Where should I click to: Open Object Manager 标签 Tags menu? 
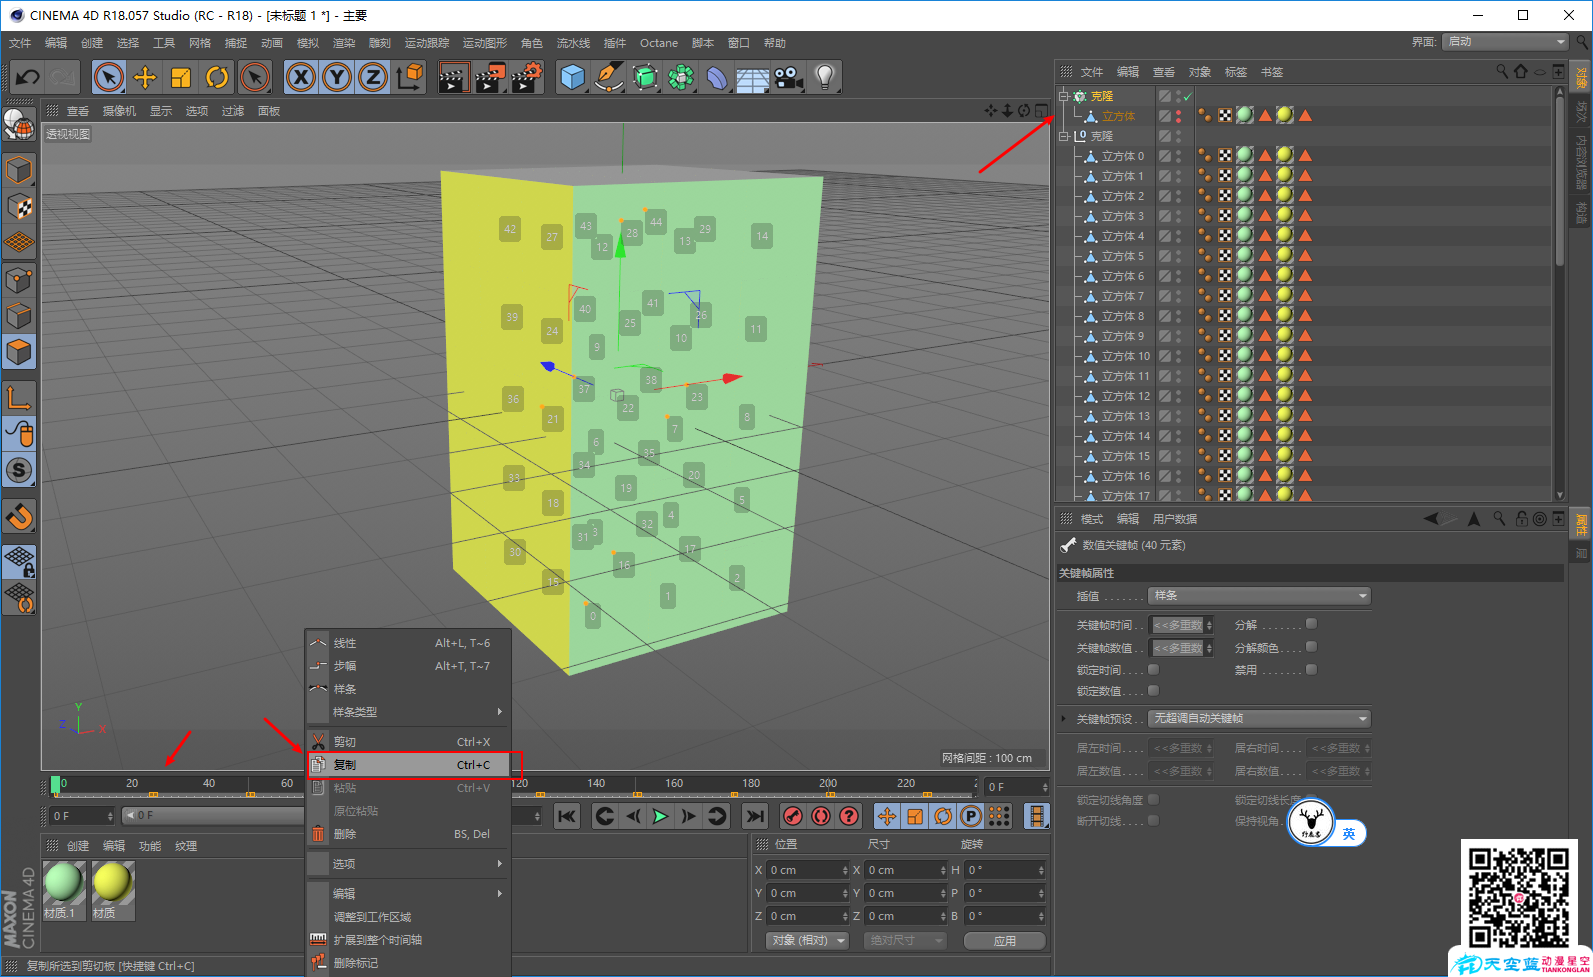click(1236, 72)
